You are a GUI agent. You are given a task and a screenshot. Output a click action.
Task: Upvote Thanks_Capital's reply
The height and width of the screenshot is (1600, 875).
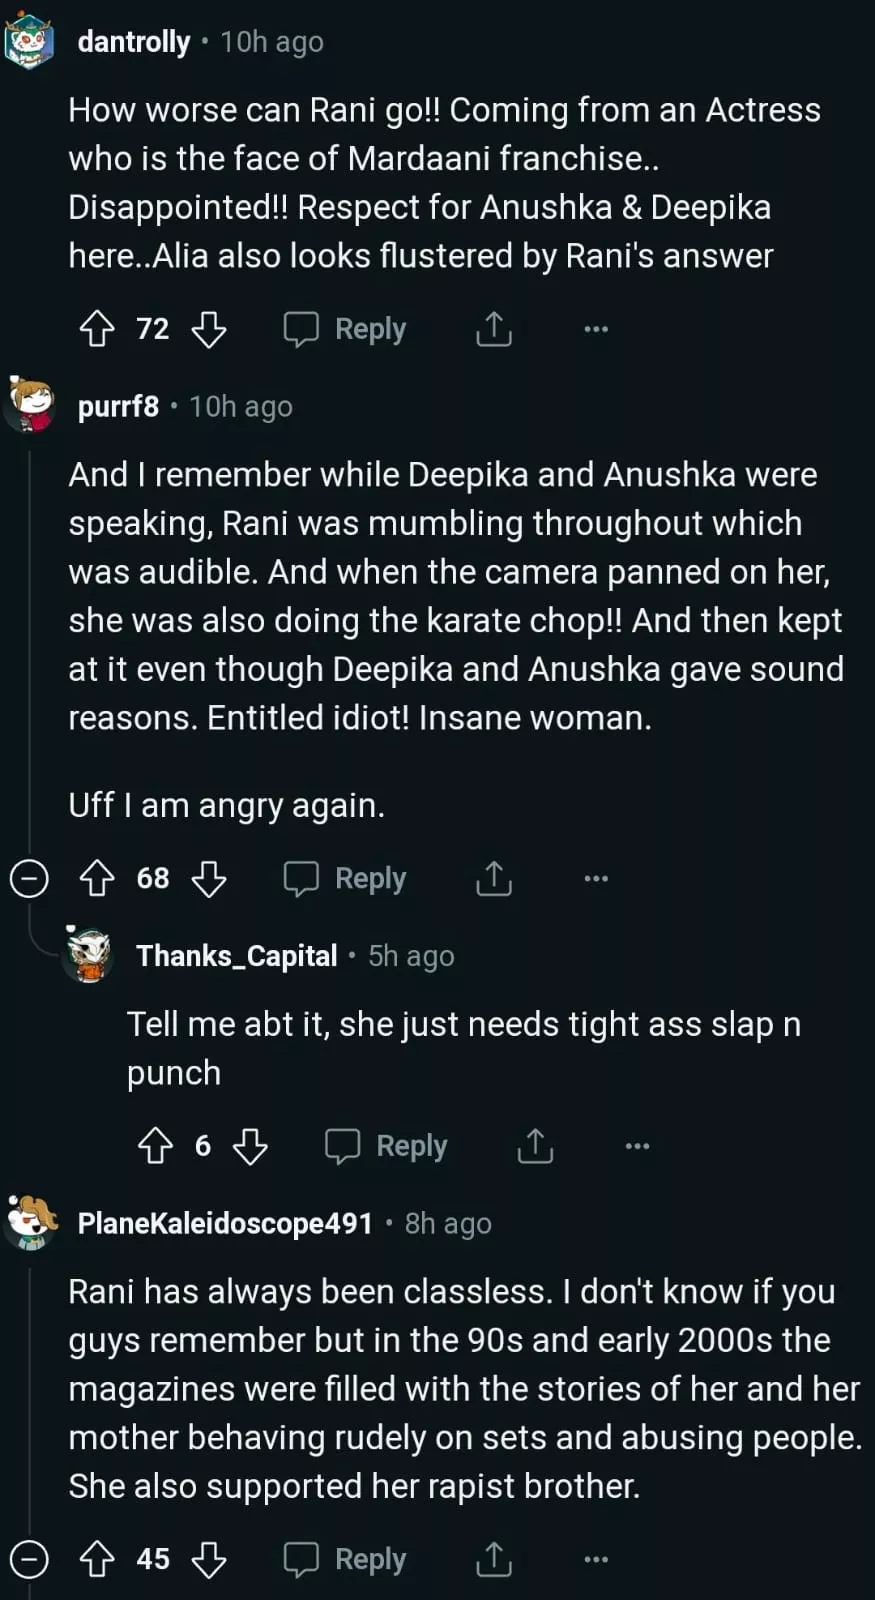click(155, 1146)
